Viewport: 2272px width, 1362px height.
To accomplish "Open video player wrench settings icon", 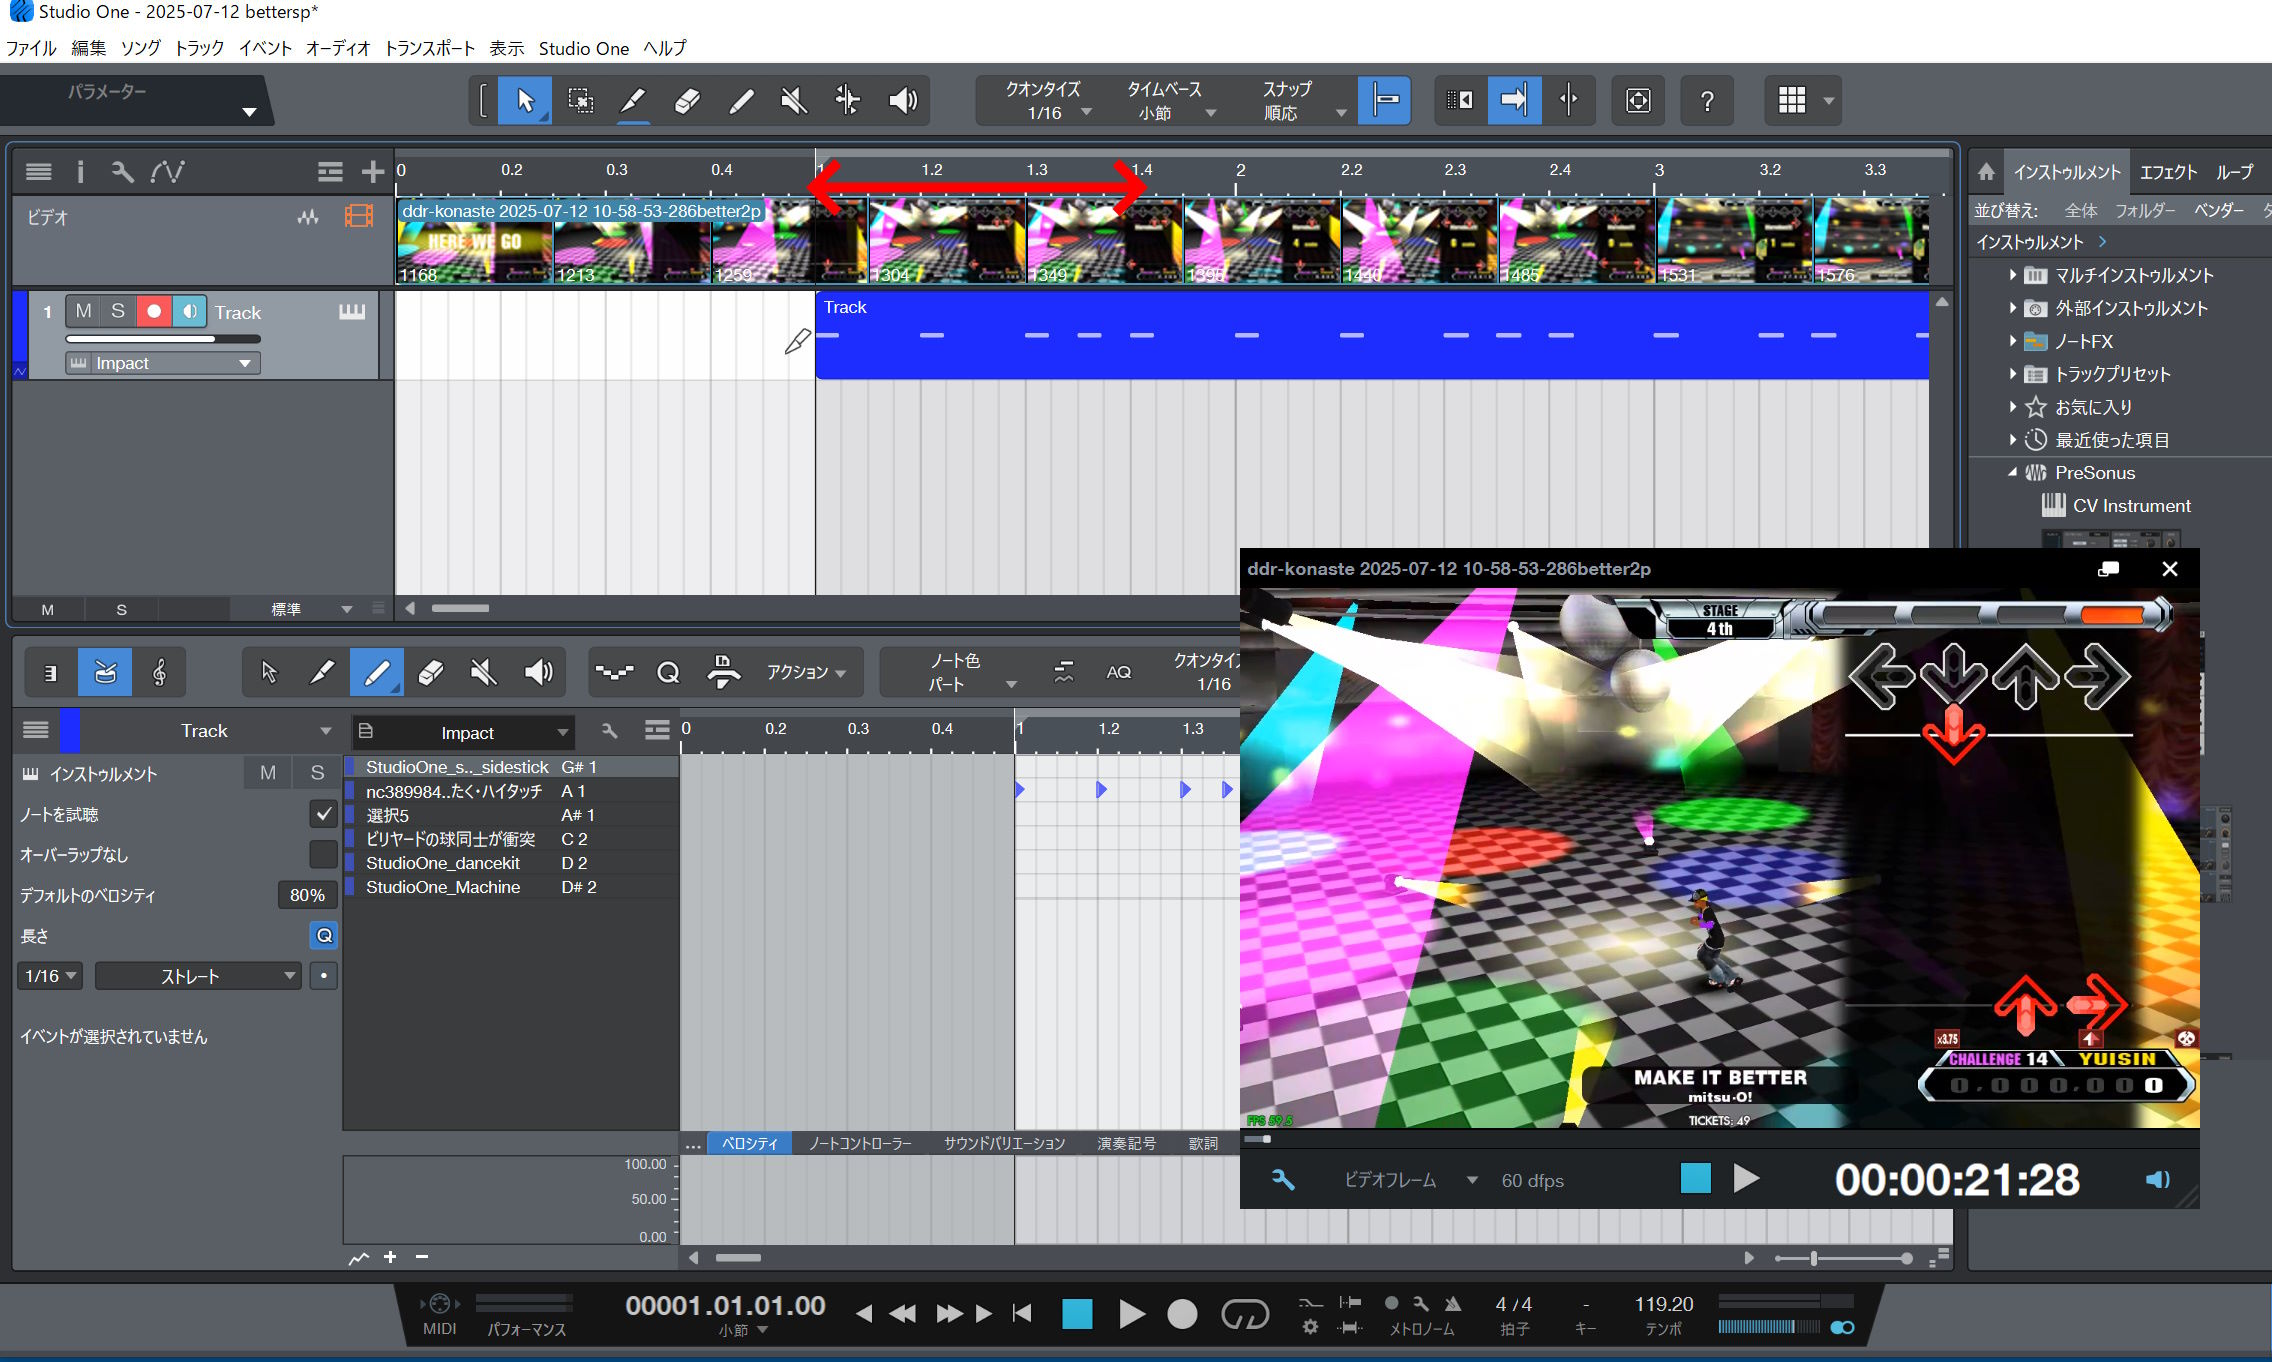I will (1283, 1180).
